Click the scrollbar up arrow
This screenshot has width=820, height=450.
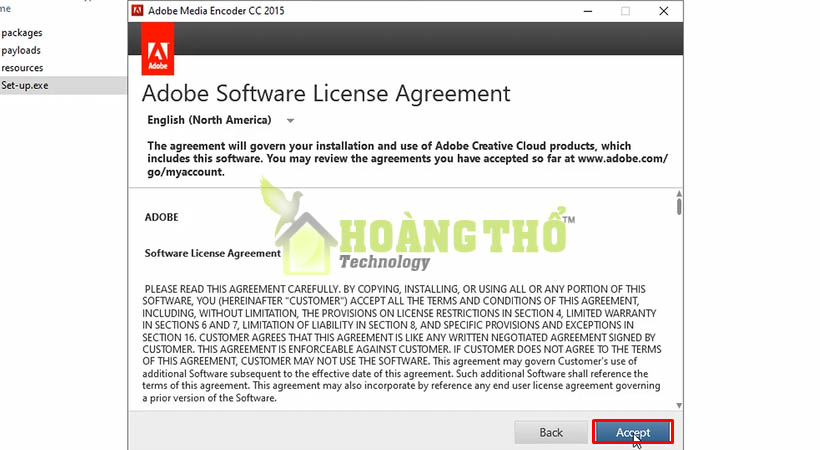click(x=679, y=190)
